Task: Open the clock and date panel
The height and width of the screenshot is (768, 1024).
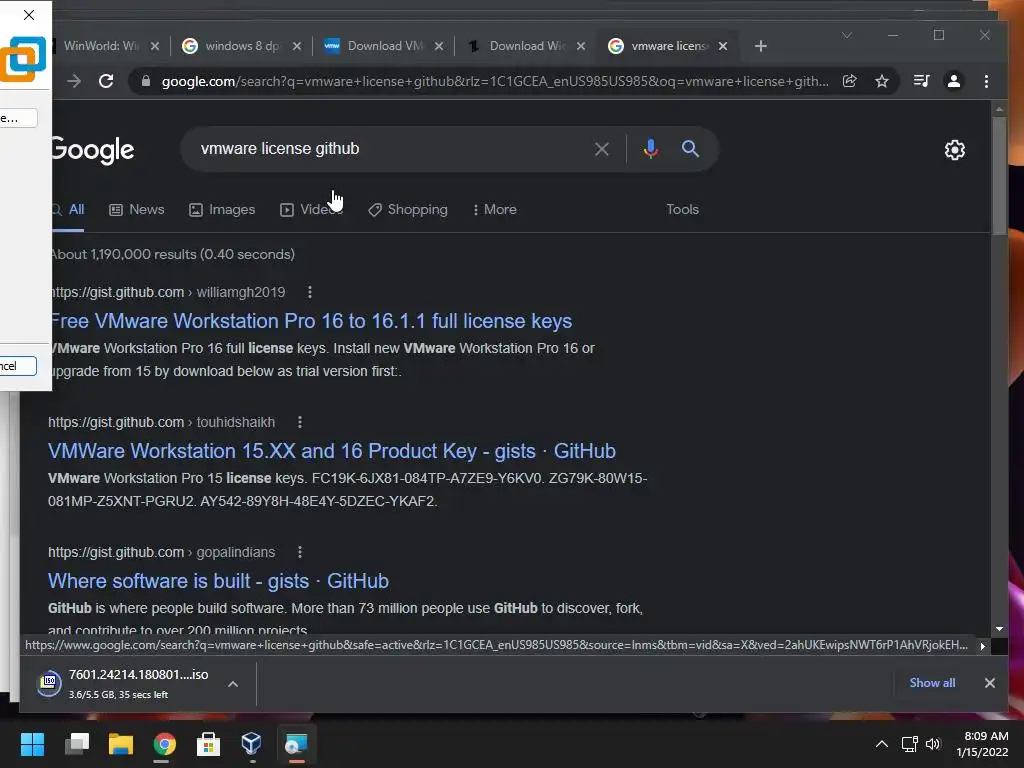Action: pyautogui.click(x=983, y=744)
